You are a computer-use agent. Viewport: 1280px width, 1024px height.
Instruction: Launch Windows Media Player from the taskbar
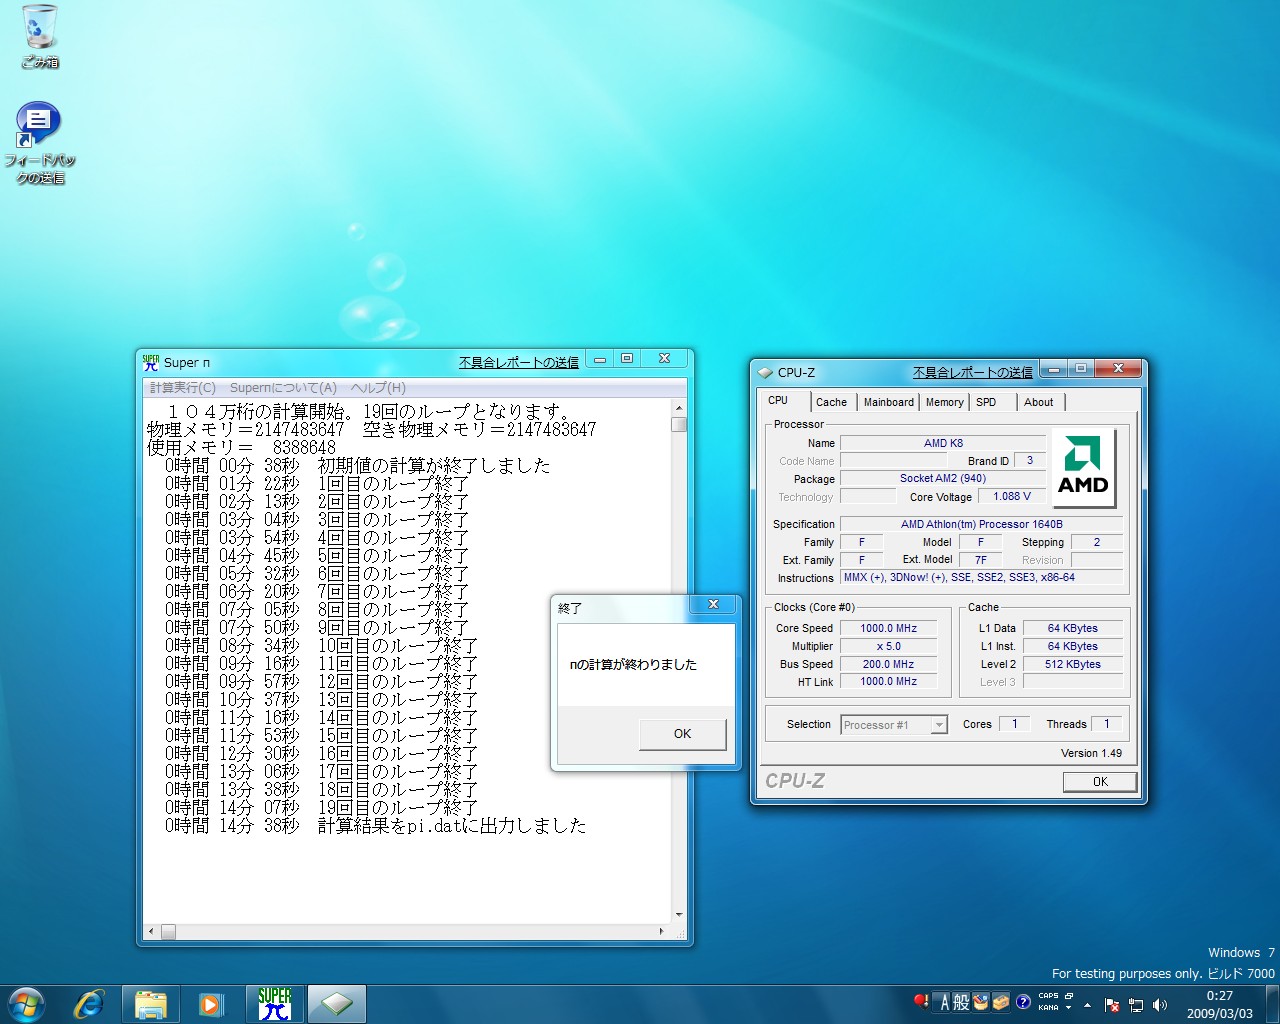[x=211, y=1004]
